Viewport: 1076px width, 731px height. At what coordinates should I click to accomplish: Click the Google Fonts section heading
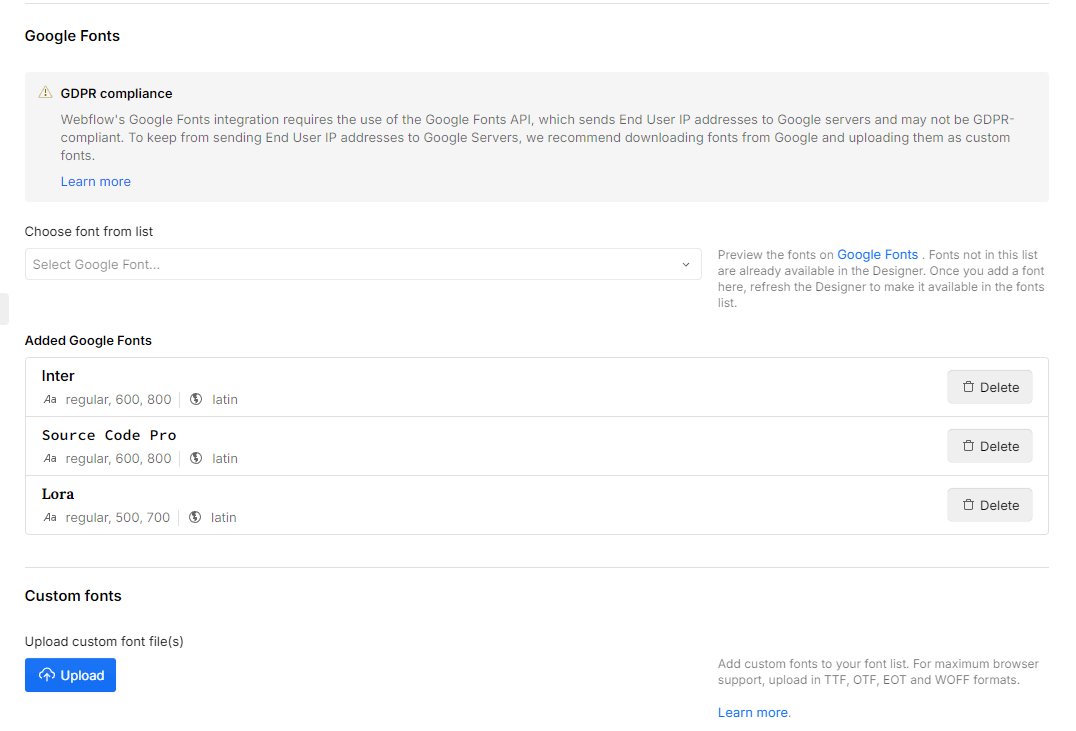pyautogui.click(x=72, y=36)
